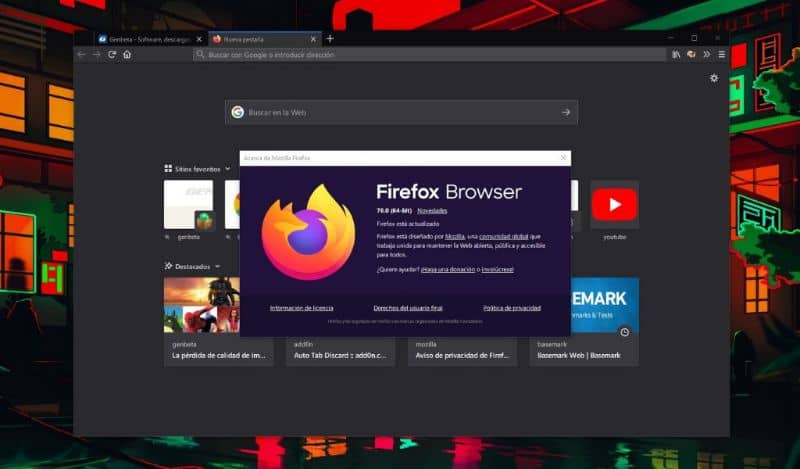
Task: Select the Nueva pestaña tab
Action: (x=264, y=39)
